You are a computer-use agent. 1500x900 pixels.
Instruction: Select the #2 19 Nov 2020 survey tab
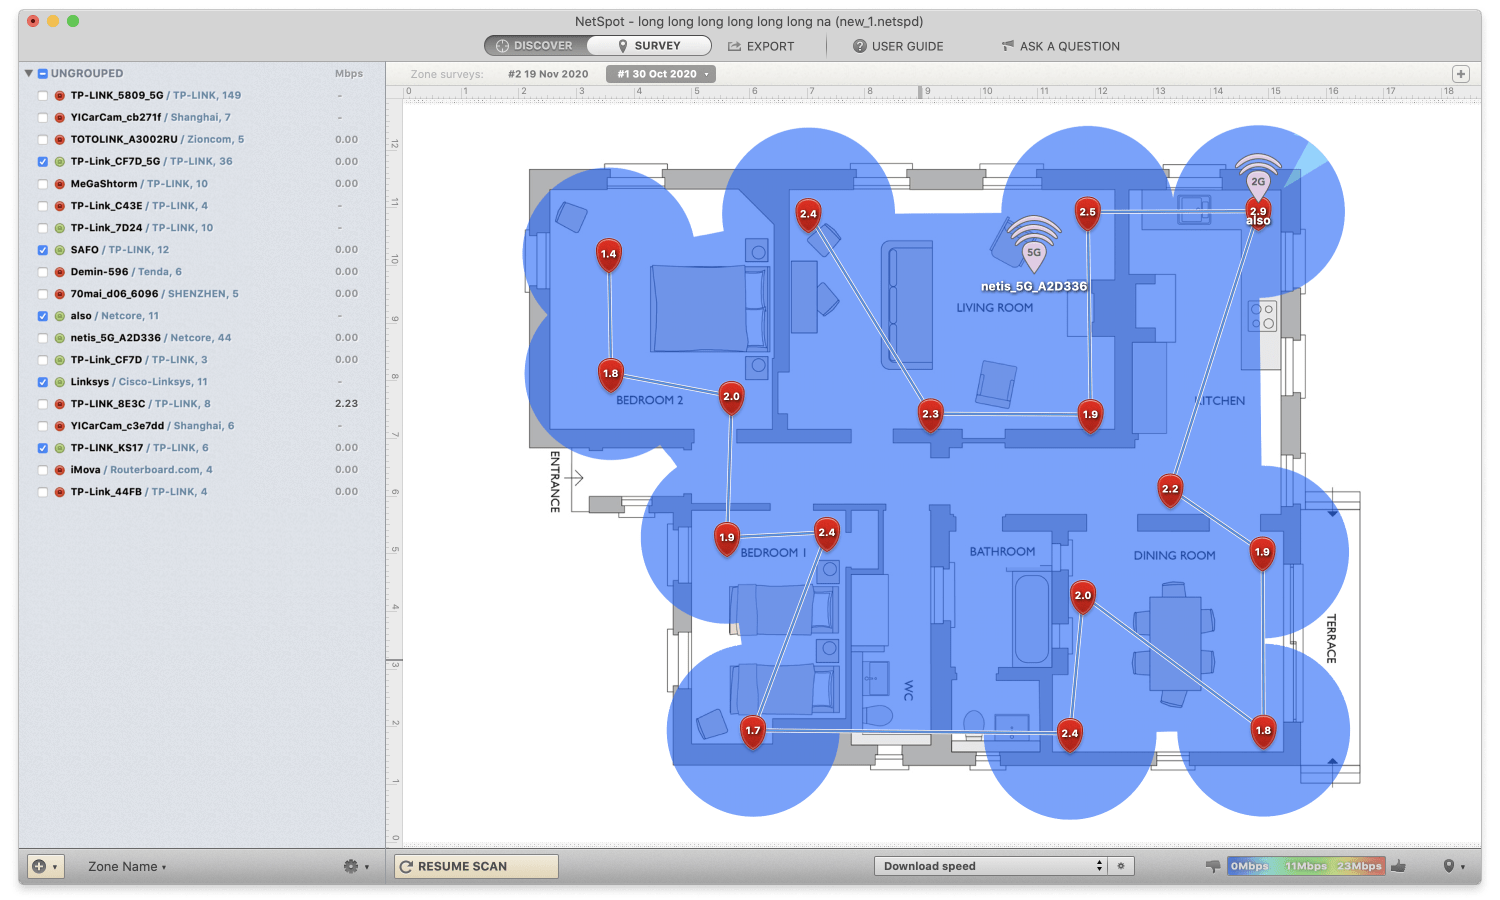(547, 74)
